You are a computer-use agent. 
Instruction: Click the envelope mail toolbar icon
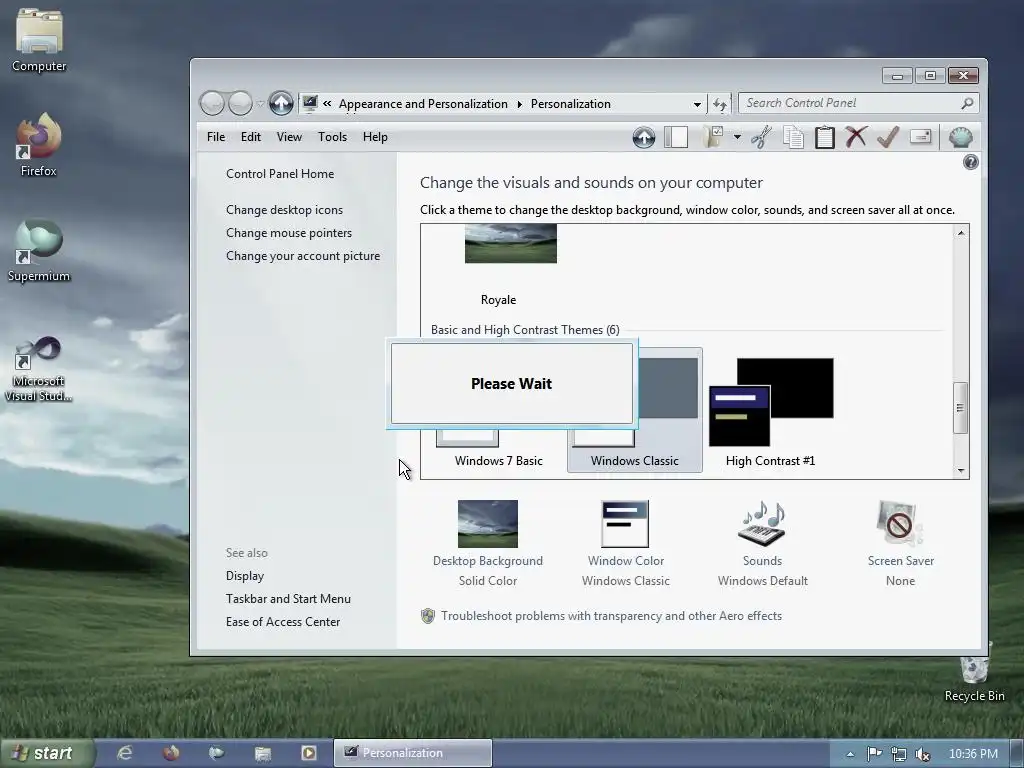point(920,136)
